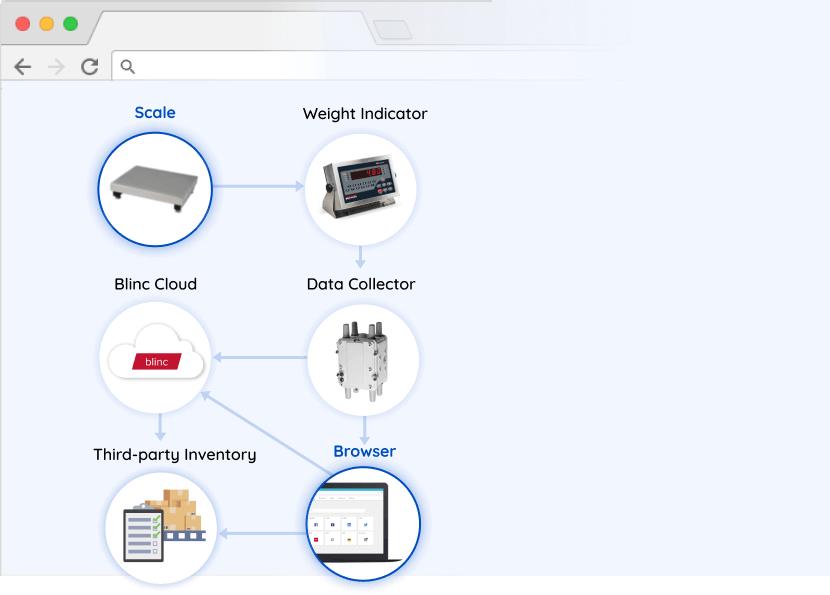Click the Browser laptop icon

pyautogui.click(x=363, y=524)
